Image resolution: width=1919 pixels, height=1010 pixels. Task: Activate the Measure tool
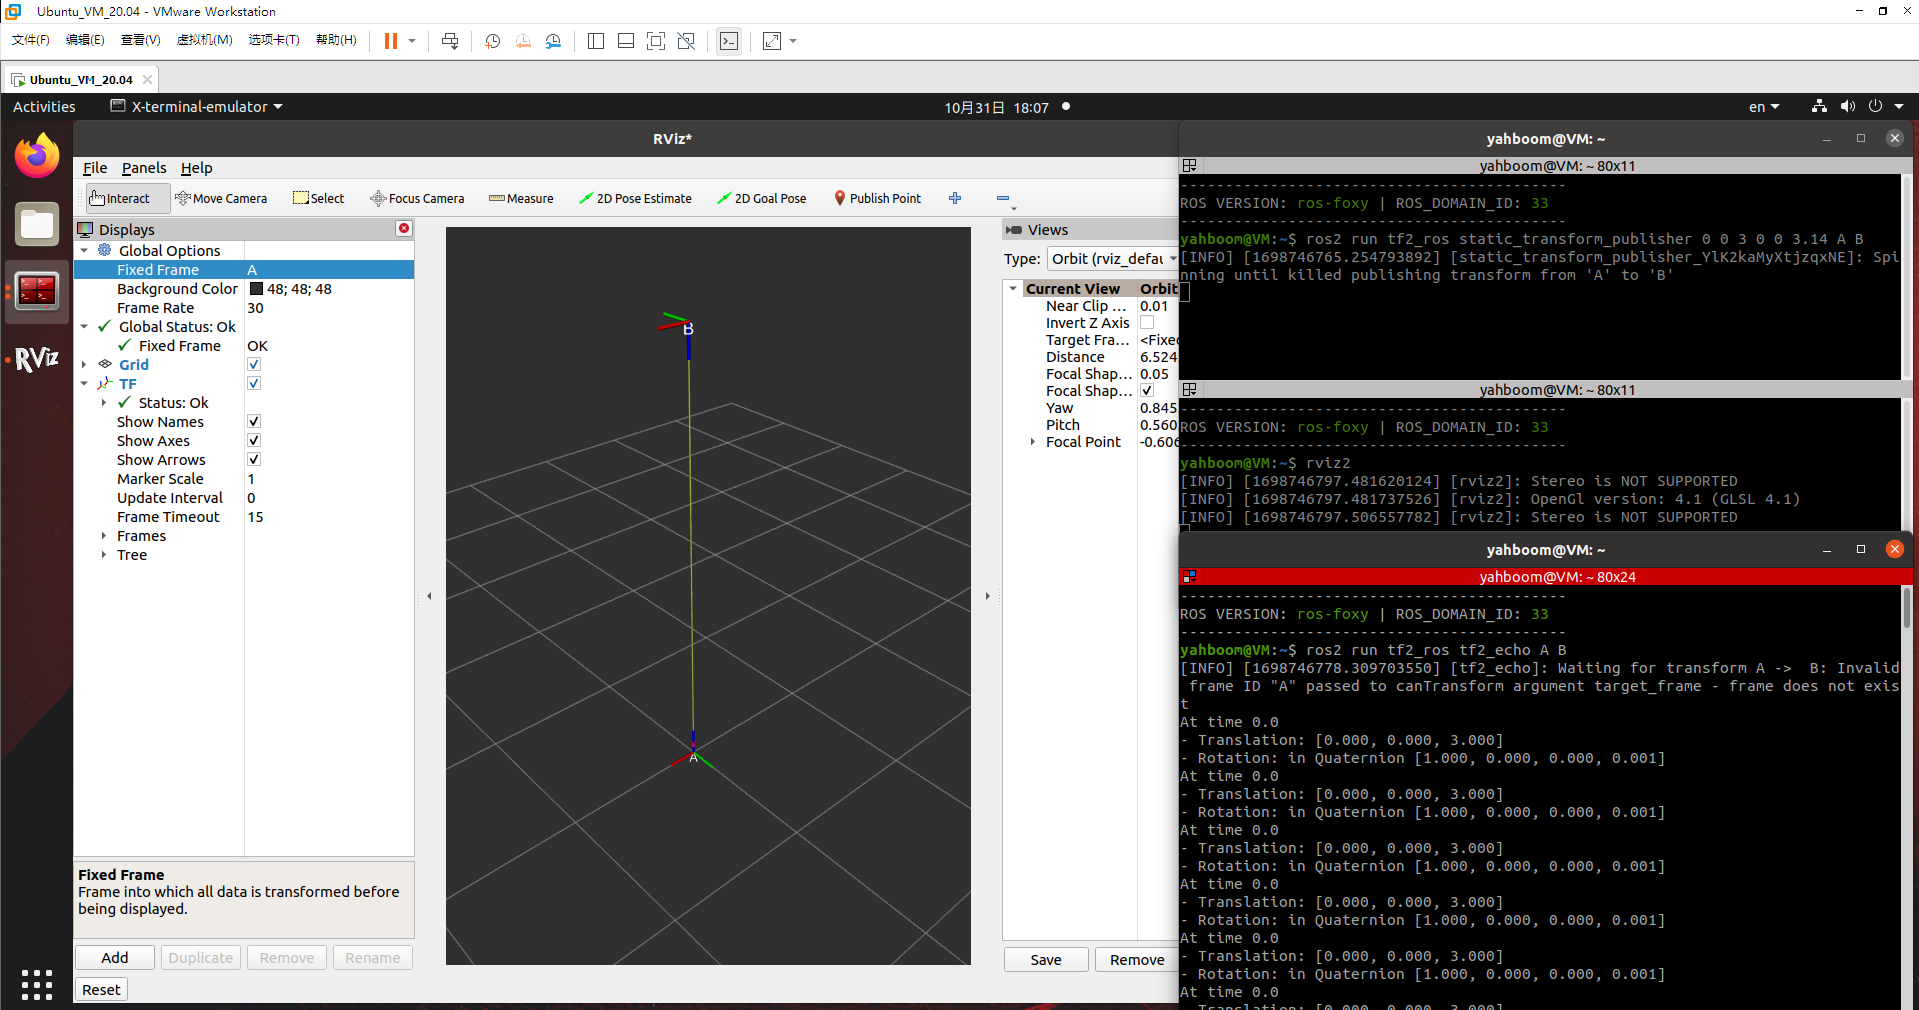521,198
